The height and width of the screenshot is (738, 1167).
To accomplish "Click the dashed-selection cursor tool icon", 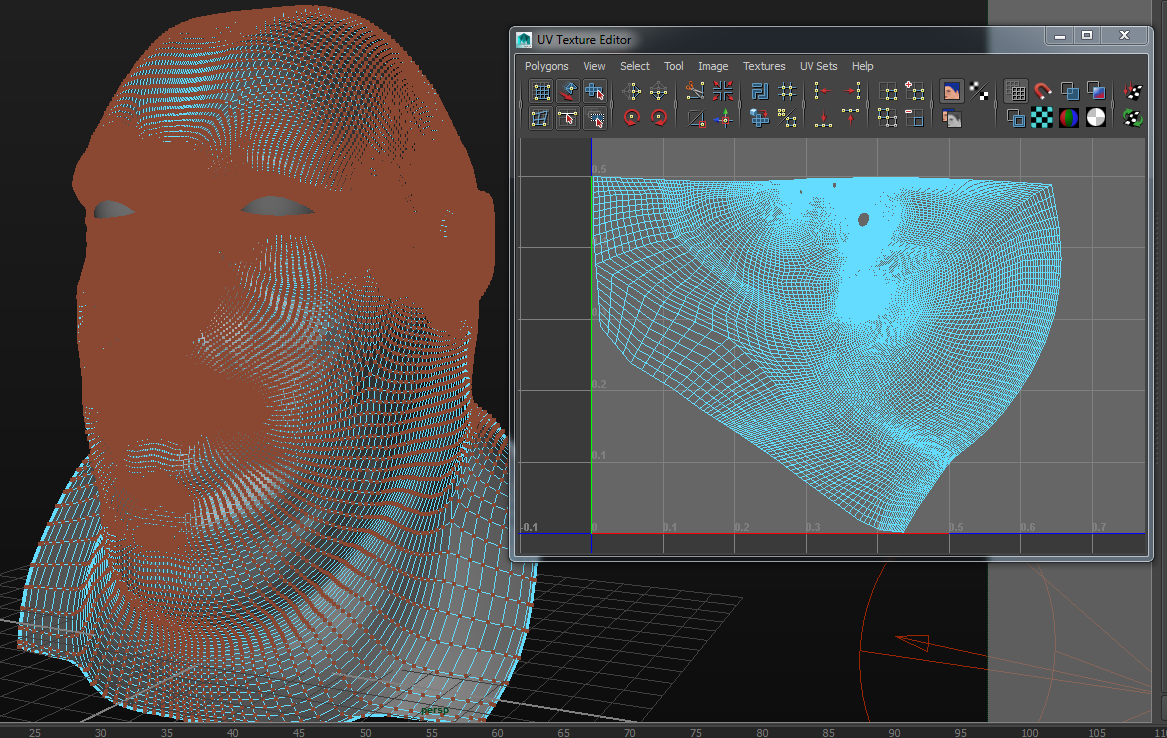I will [x=595, y=118].
